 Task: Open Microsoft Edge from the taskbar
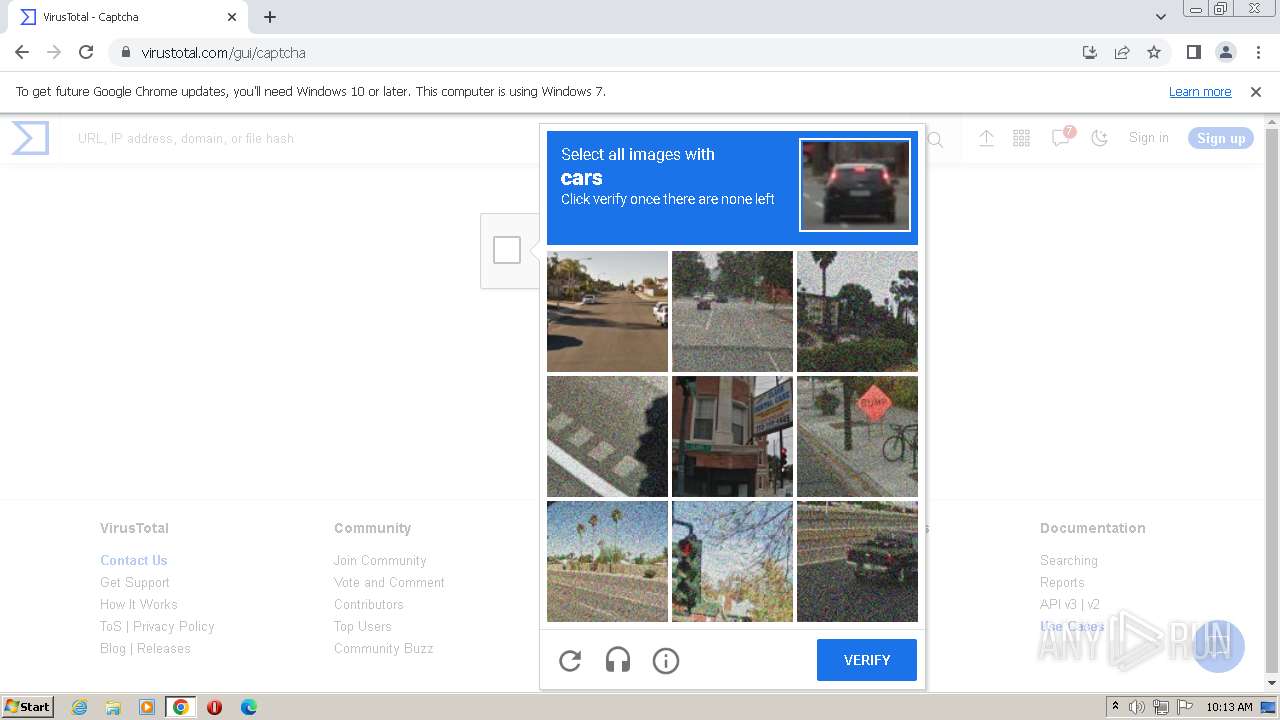[x=249, y=707]
